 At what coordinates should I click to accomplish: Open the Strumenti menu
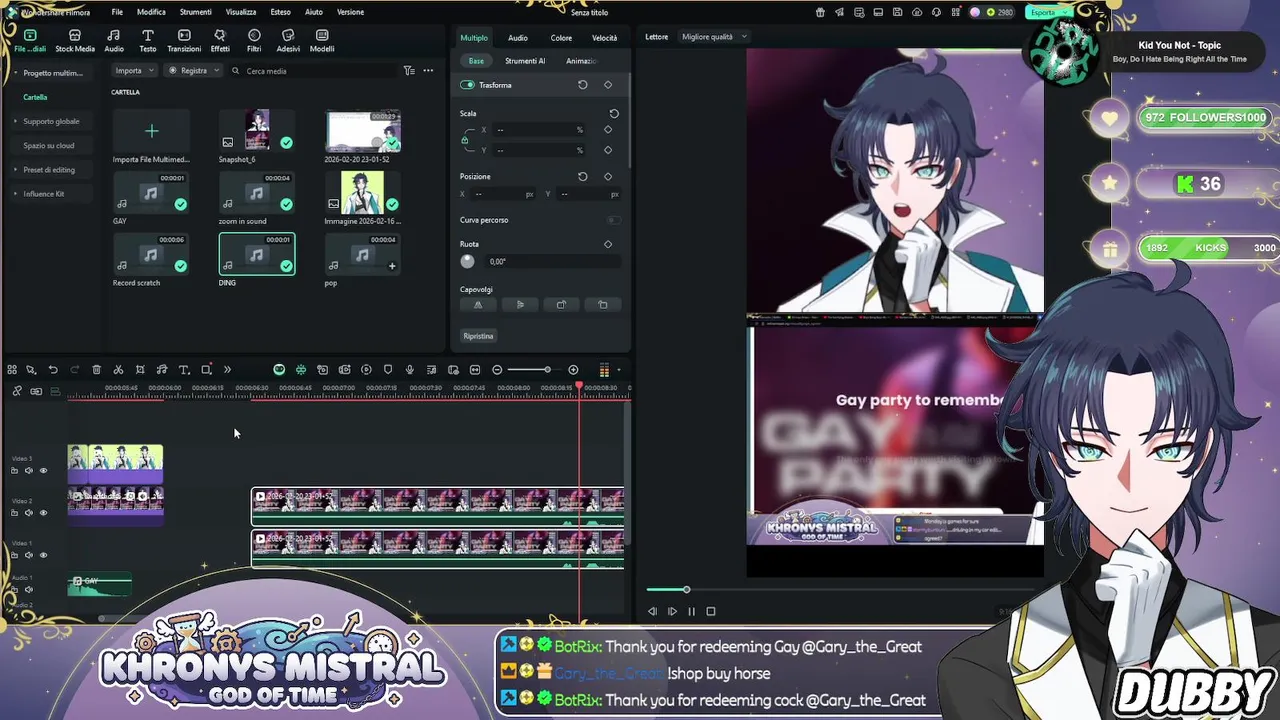[195, 12]
